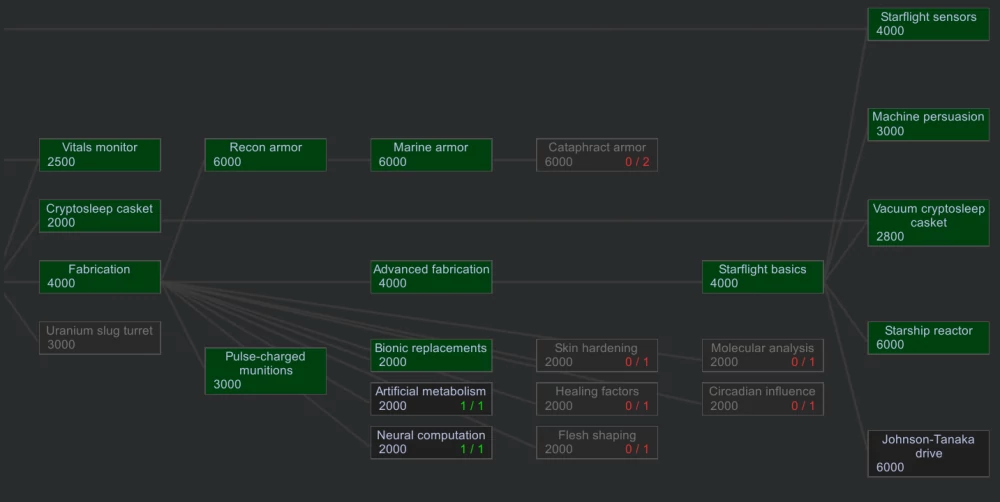Click the Molecular analysis project
Screen dimensions: 1000x502
tap(762, 355)
